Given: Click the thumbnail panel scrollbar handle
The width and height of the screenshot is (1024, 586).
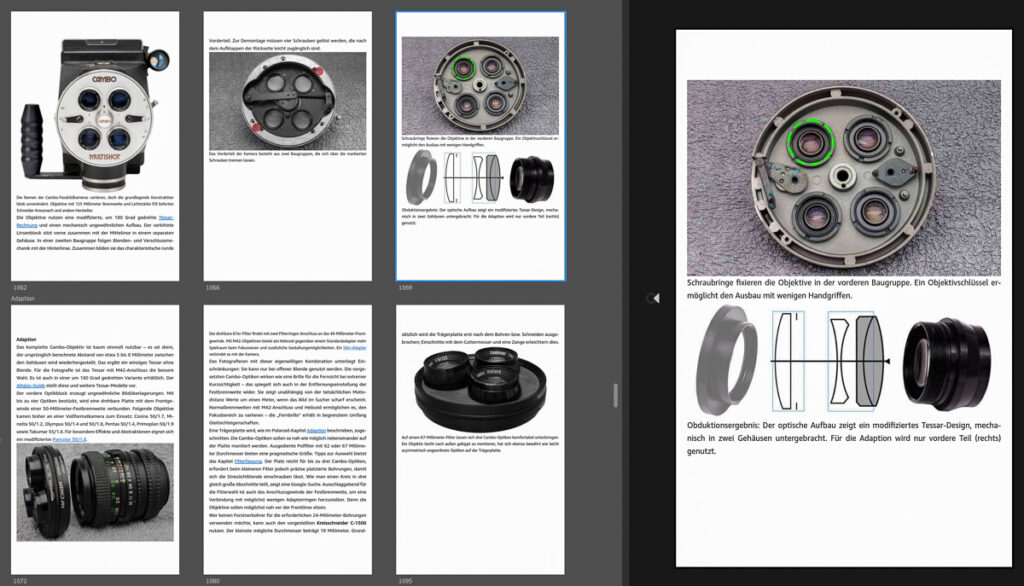Looking at the screenshot, I should coord(615,395).
